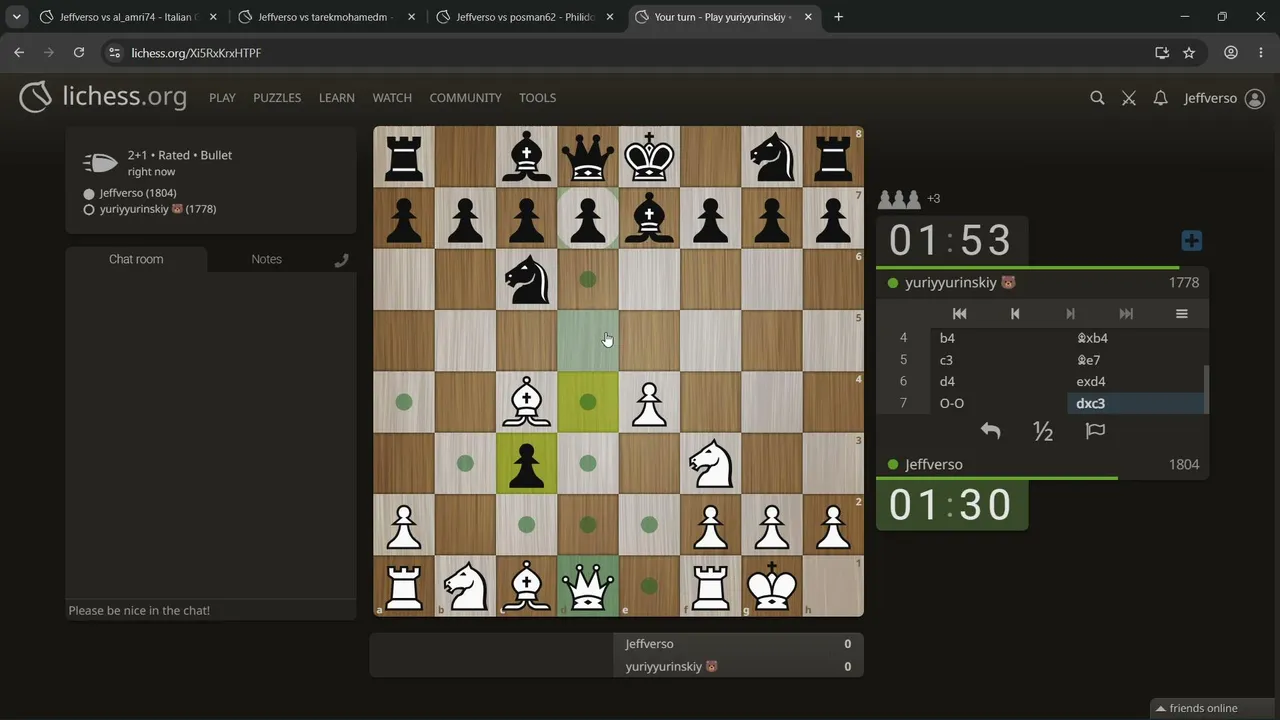Click the black queen on d8

588,157
